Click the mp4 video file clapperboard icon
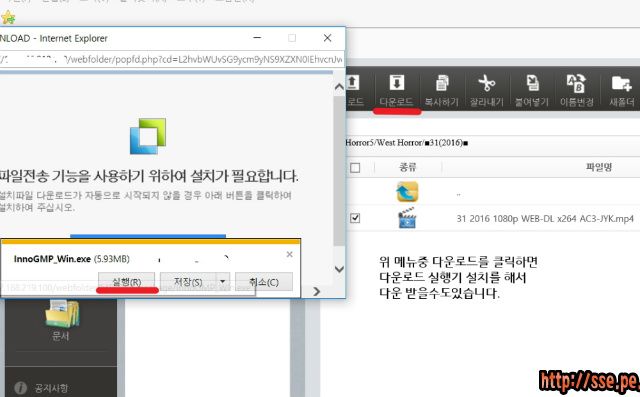The height and width of the screenshot is (397, 640). (x=407, y=217)
